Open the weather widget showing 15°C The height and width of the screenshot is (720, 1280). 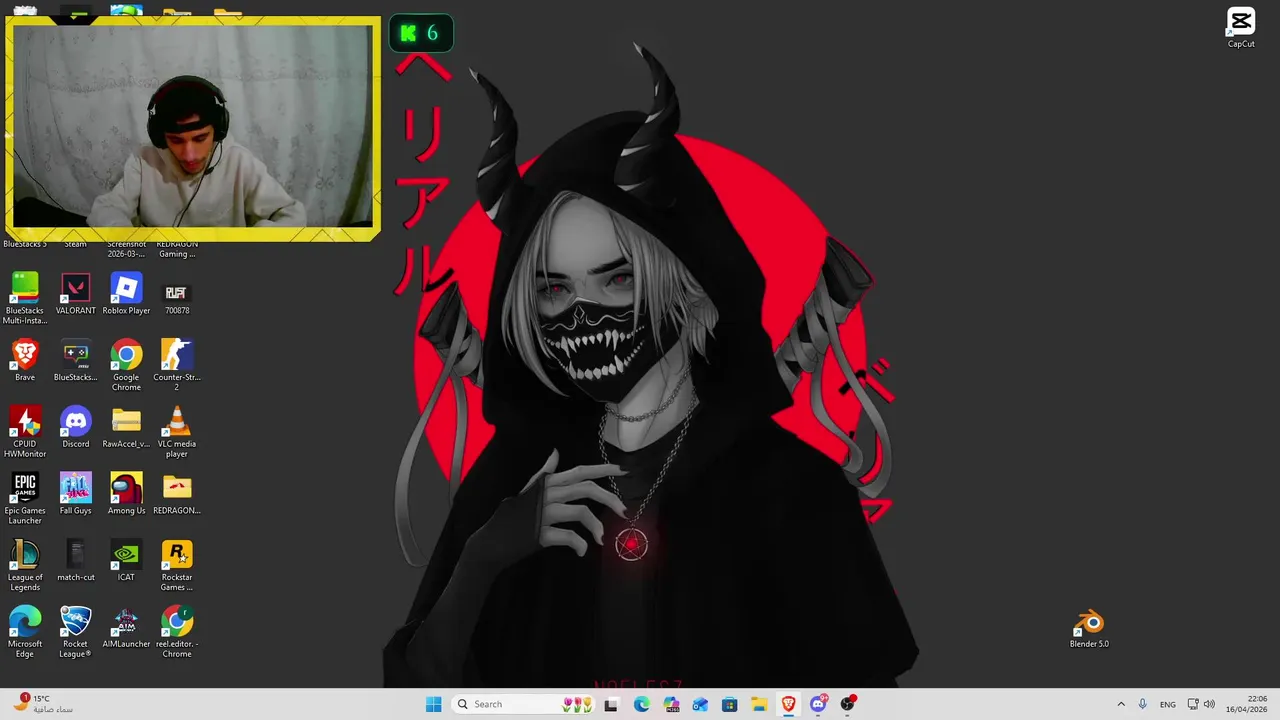tap(43, 704)
